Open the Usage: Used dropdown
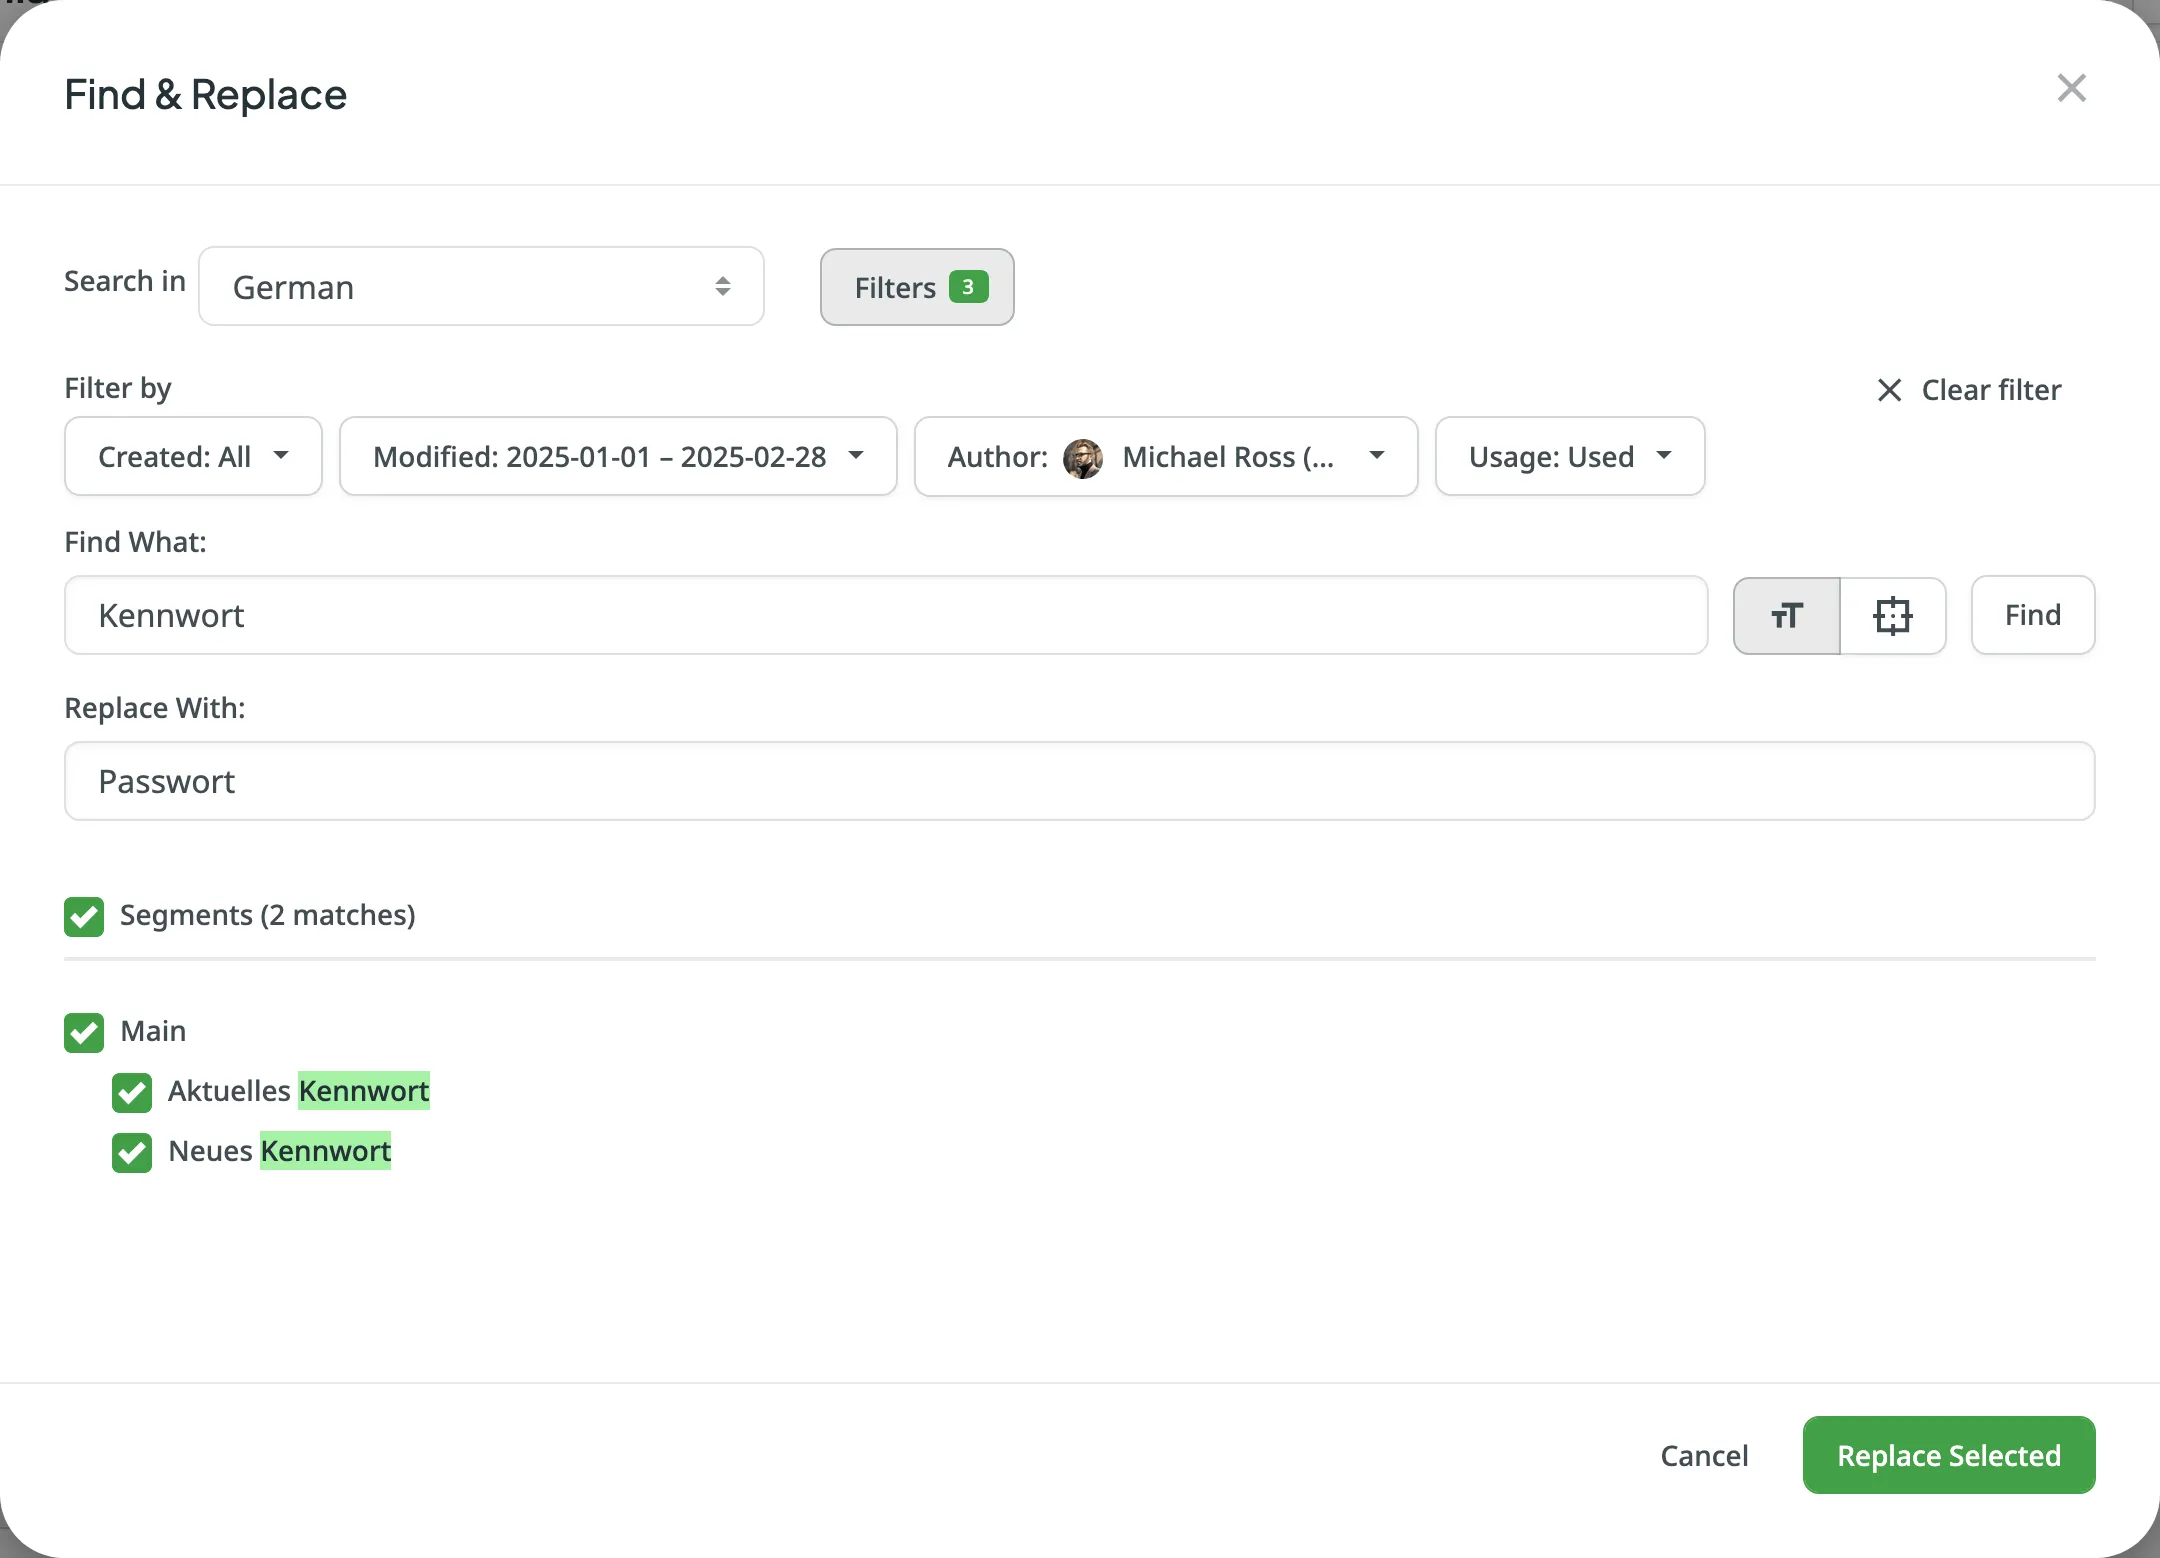This screenshot has width=2160, height=1558. pyautogui.click(x=1569, y=457)
